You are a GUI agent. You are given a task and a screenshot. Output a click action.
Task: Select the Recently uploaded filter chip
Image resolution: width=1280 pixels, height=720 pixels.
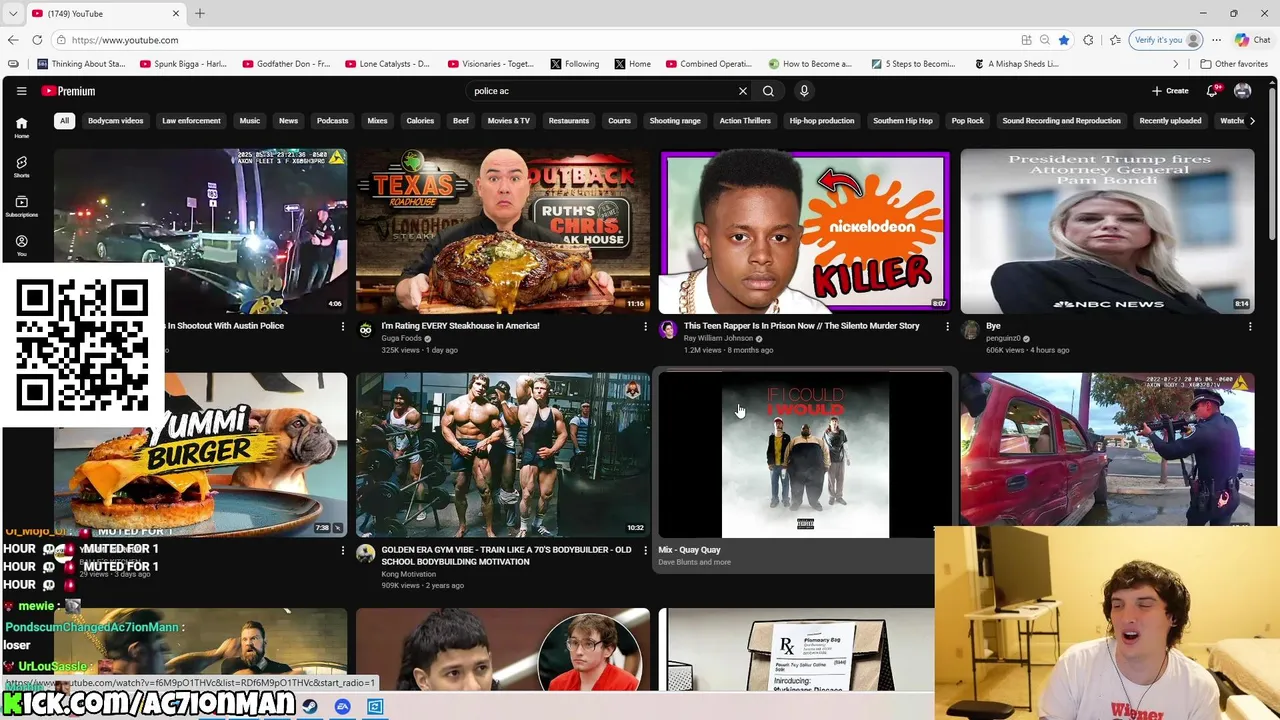[x=1170, y=121]
